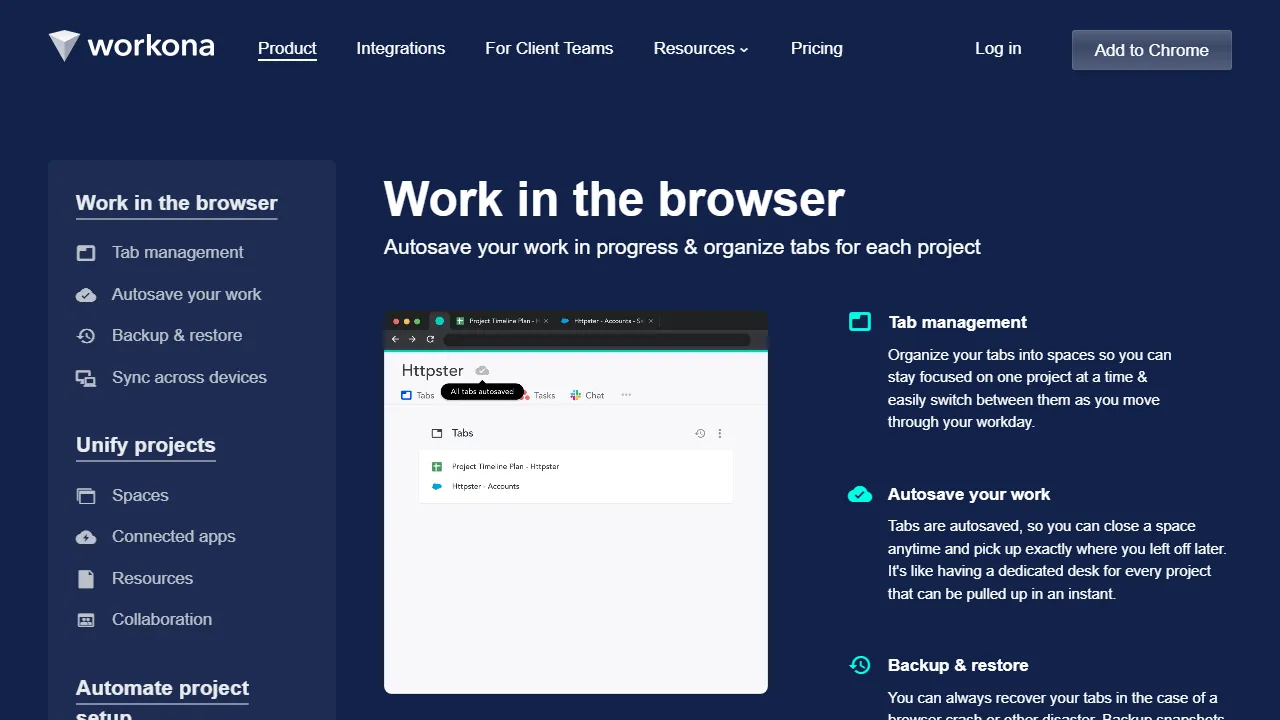Click the Workona logo icon

click(x=64, y=46)
